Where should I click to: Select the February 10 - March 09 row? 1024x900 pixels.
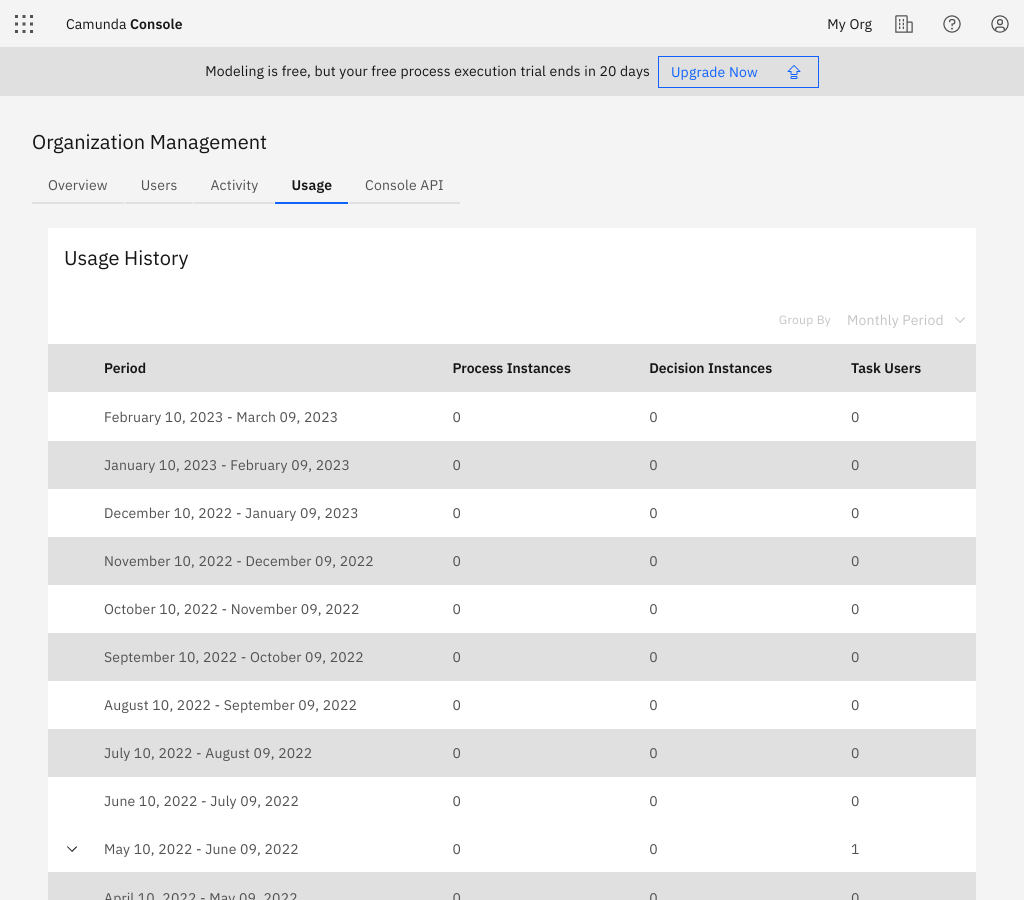pyautogui.click(x=220, y=417)
